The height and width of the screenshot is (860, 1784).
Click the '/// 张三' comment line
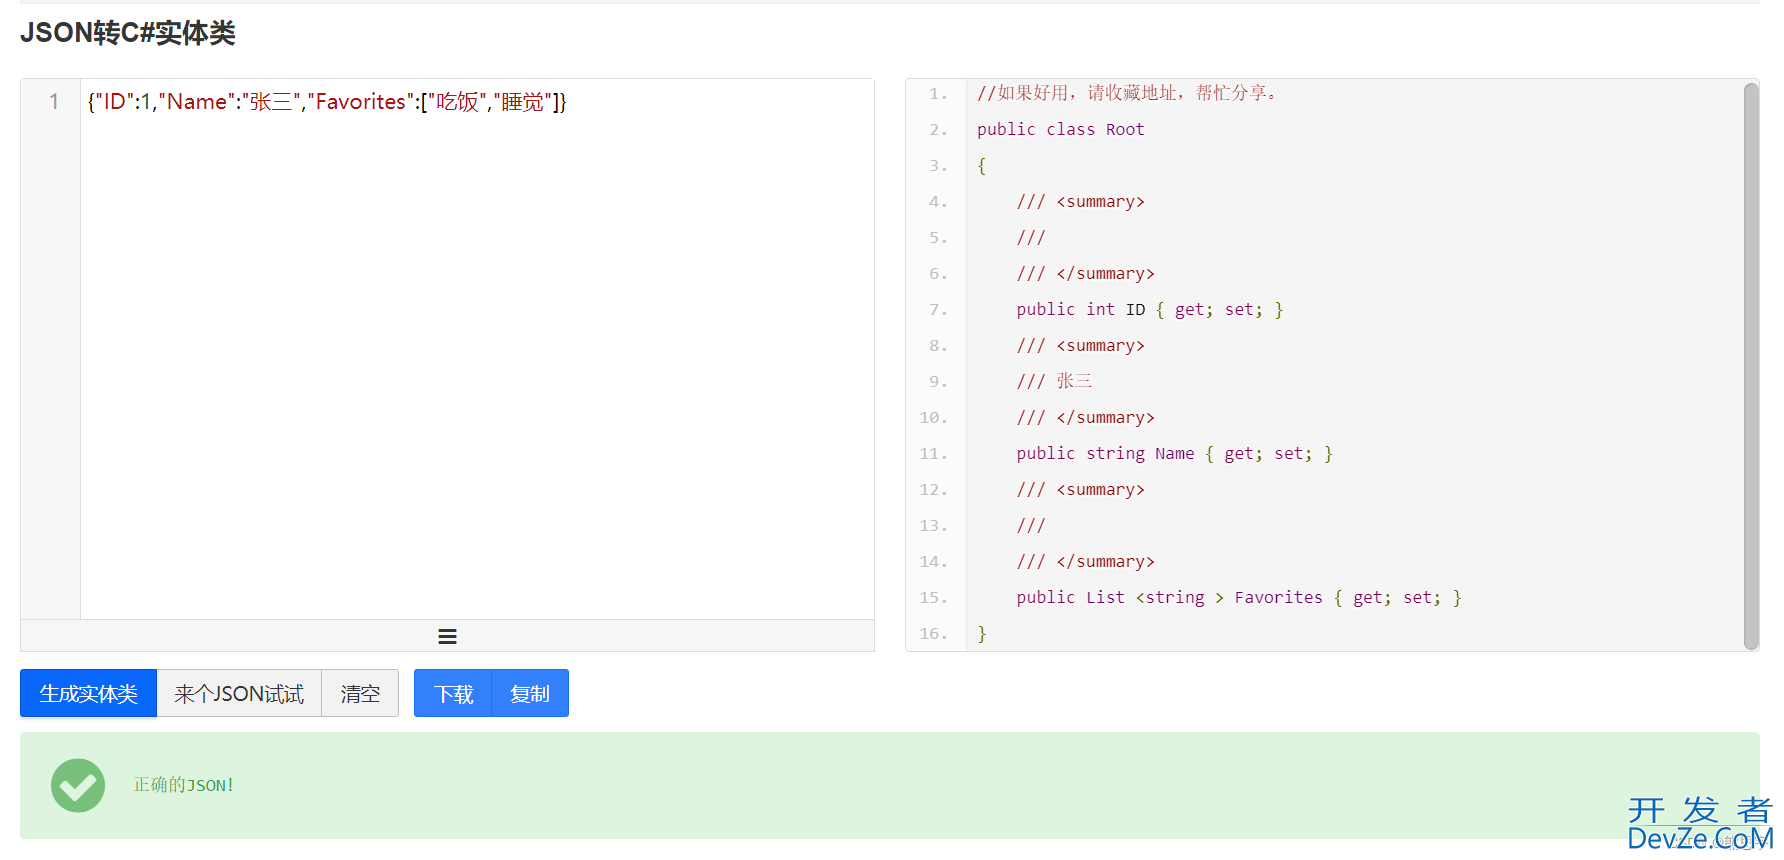1054,381
